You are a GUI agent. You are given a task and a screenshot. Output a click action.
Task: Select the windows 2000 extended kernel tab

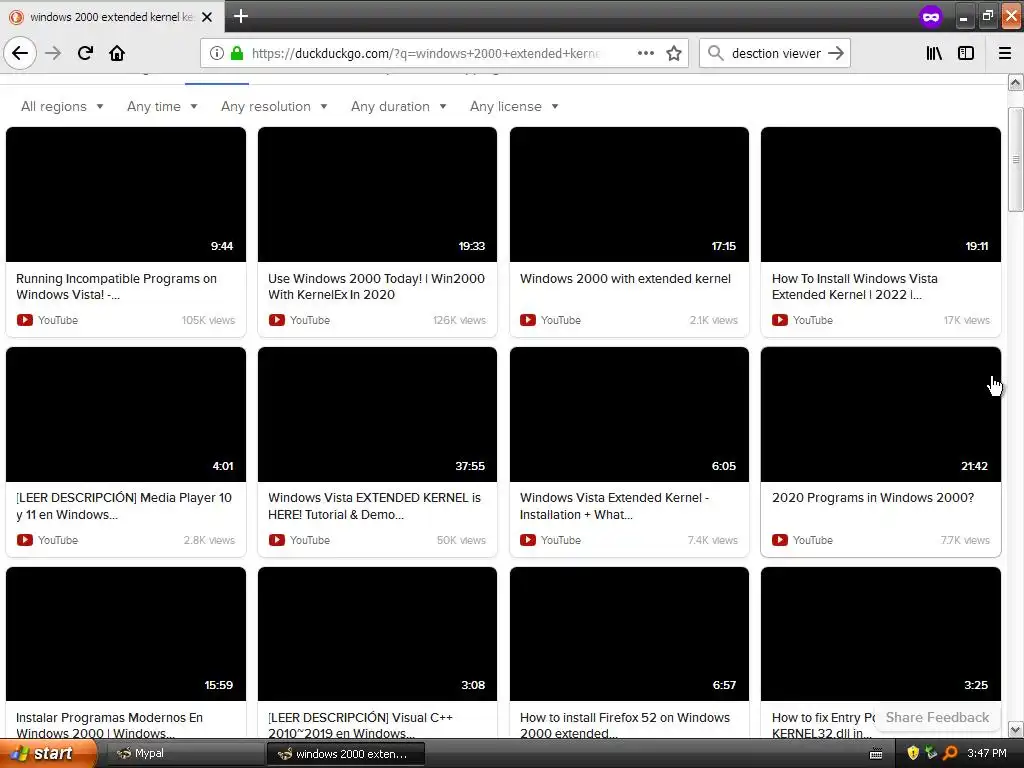coord(112,16)
